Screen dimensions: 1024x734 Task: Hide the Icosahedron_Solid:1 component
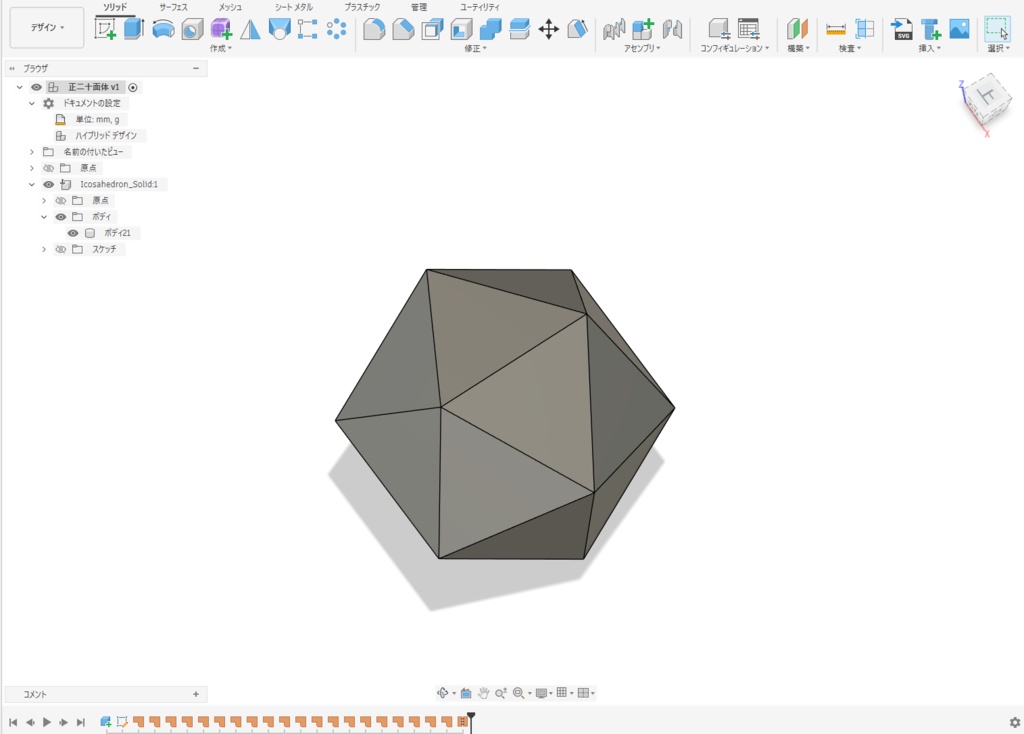coord(48,184)
